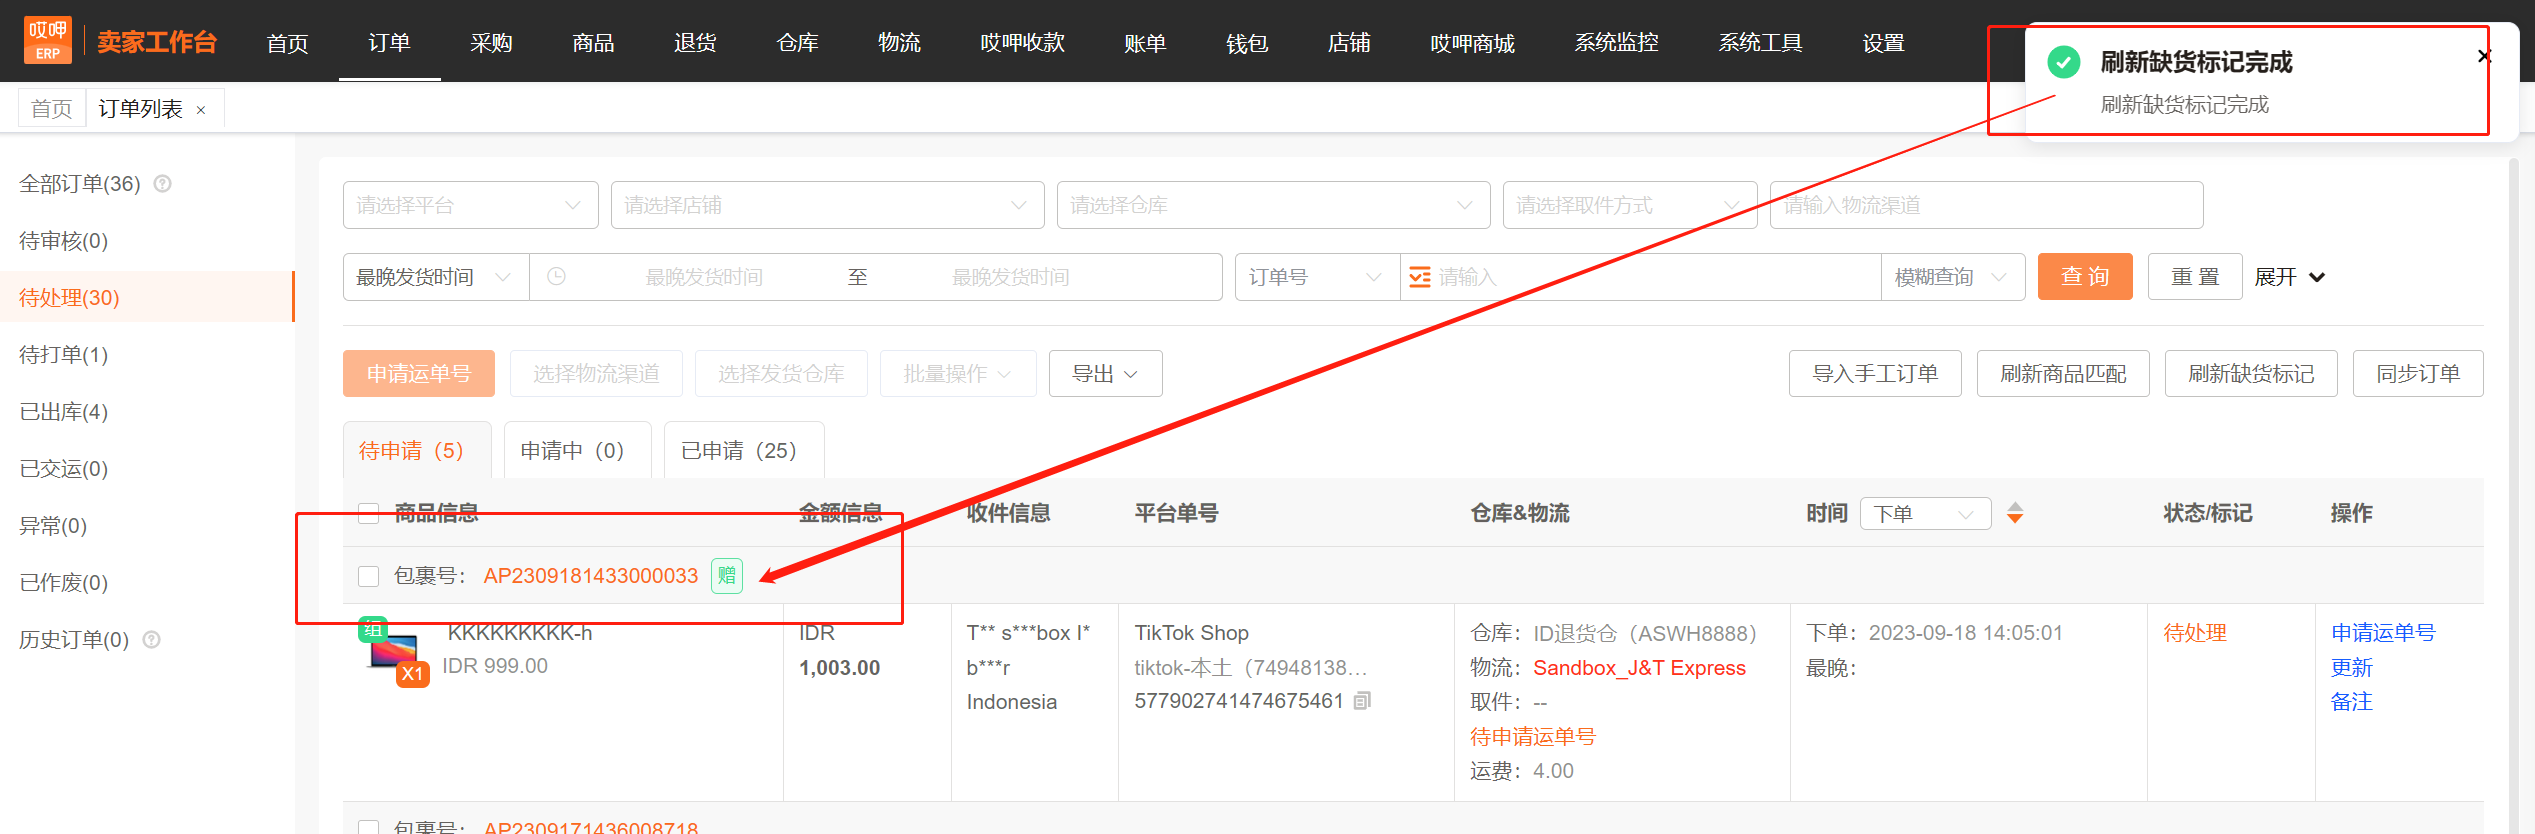The width and height of the screenshot is (2535, 834).
Task: Open the 模糊查询 match mode dropdown
Action: [1953, 277]
